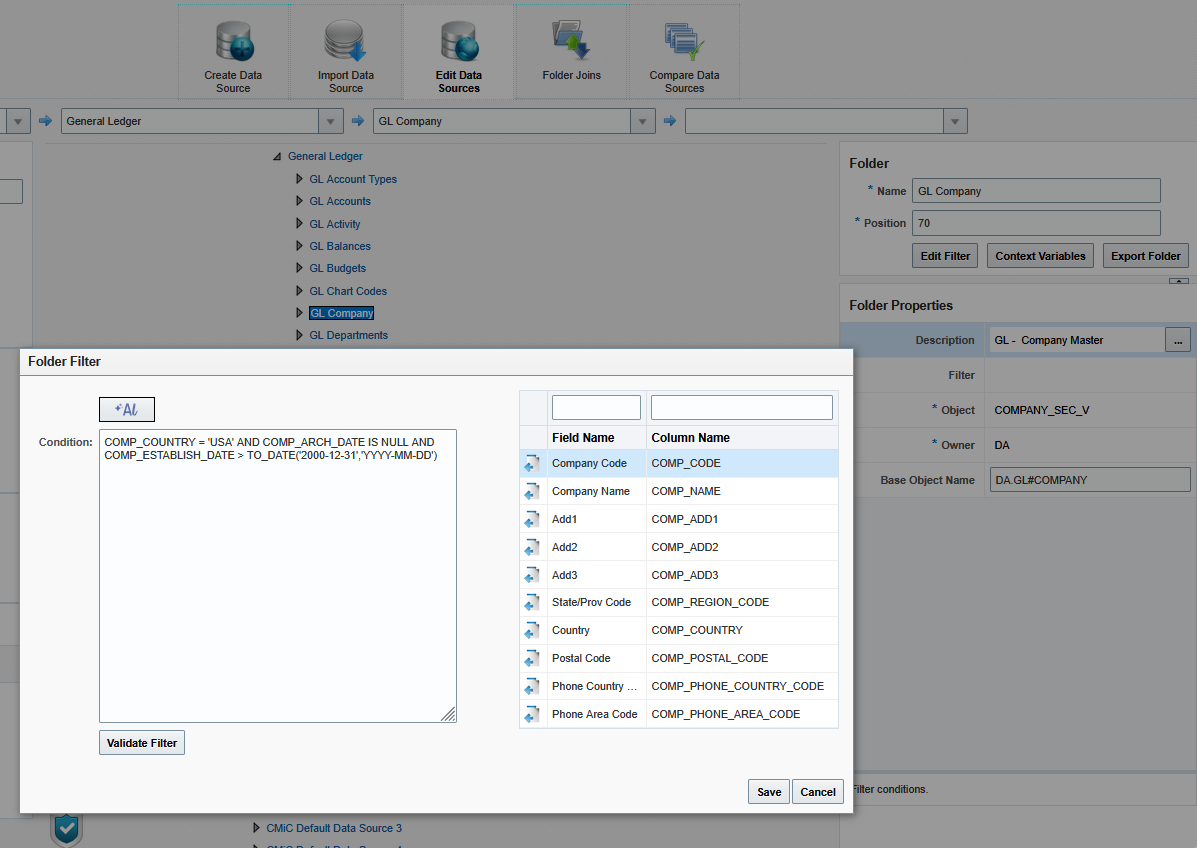Expand the GL Accounts node
This screenshot has height=848, width=1197.
pyautogui.click(x=299, y=201)
